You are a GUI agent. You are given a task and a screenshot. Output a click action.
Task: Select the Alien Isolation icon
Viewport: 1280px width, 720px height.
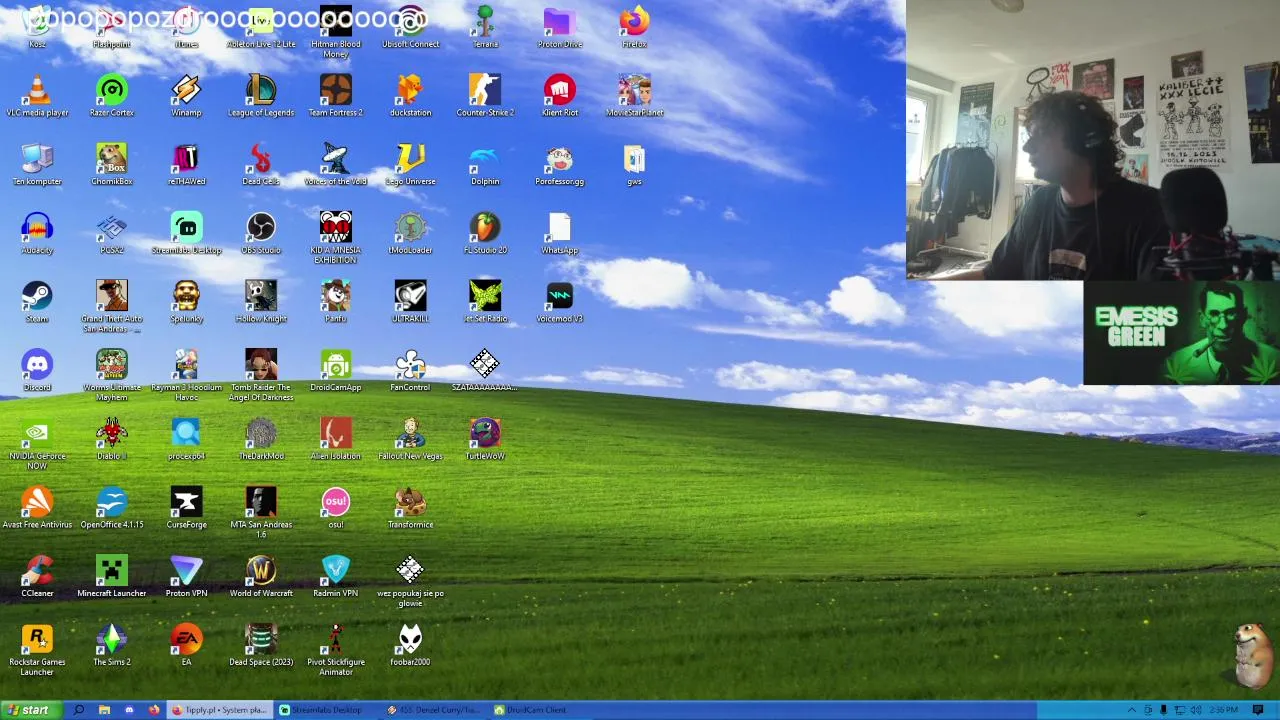[336, 440]
